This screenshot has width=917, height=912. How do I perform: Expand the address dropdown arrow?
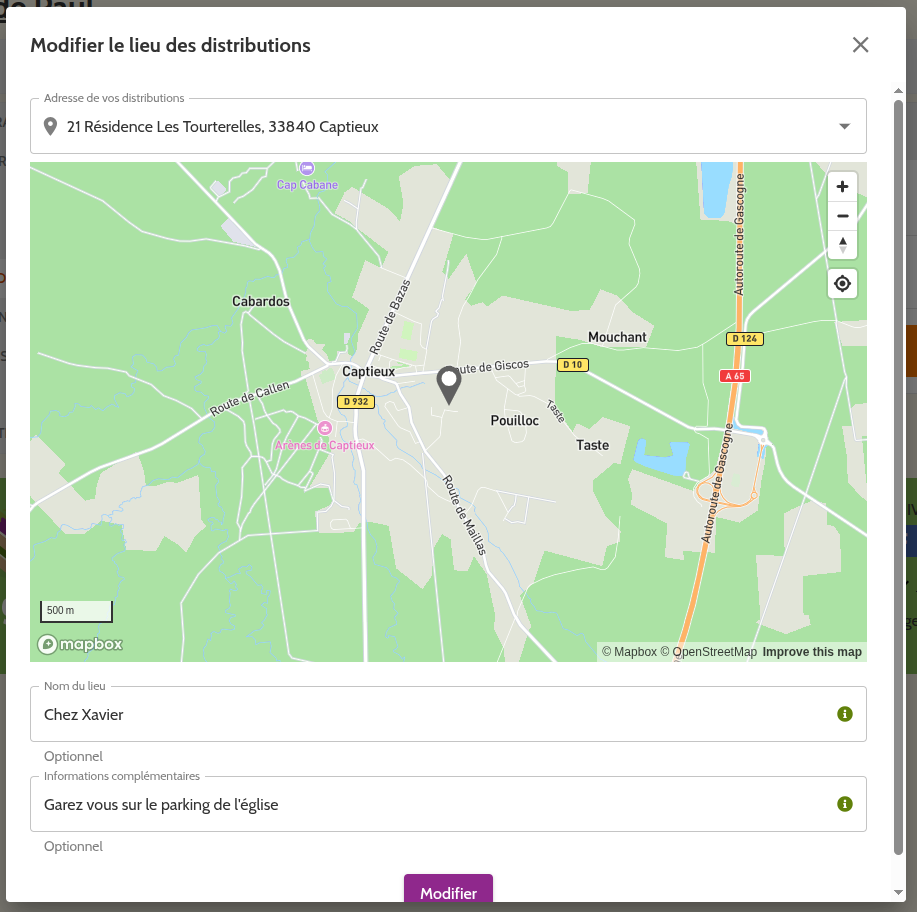coord(844,127)
